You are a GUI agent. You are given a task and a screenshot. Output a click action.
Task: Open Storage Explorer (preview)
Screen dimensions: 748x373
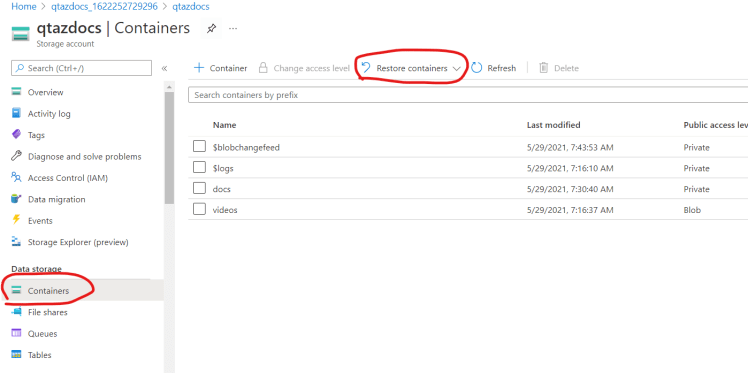[78, 242]
